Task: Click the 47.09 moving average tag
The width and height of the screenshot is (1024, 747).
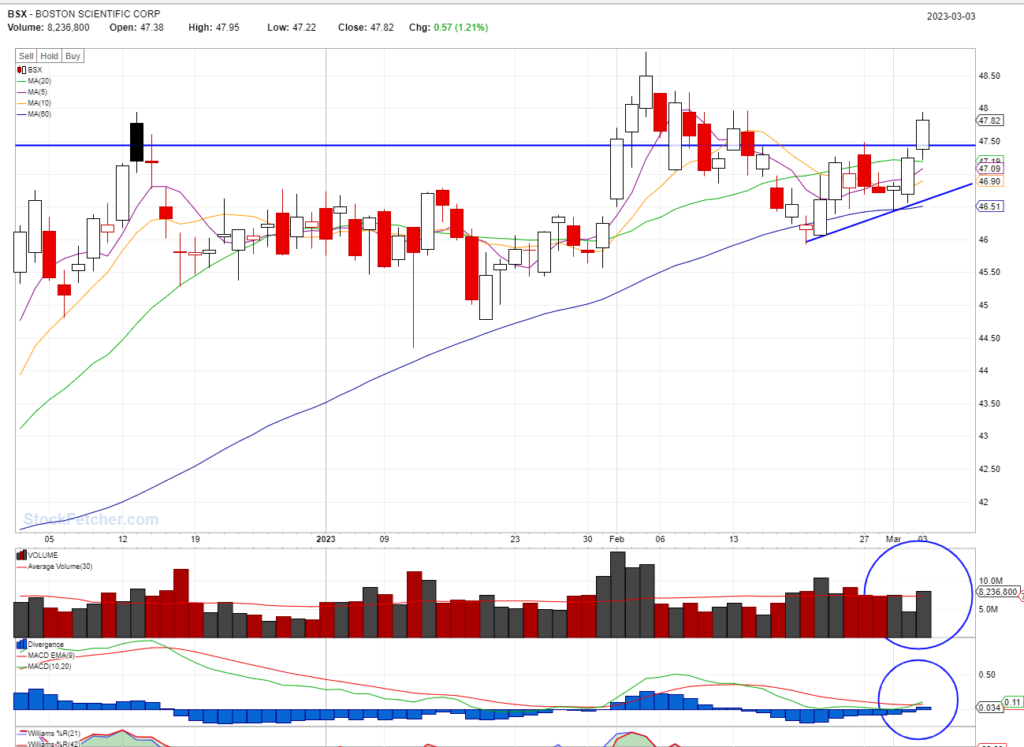Action: pyautogui.click(x=990, y=168)
